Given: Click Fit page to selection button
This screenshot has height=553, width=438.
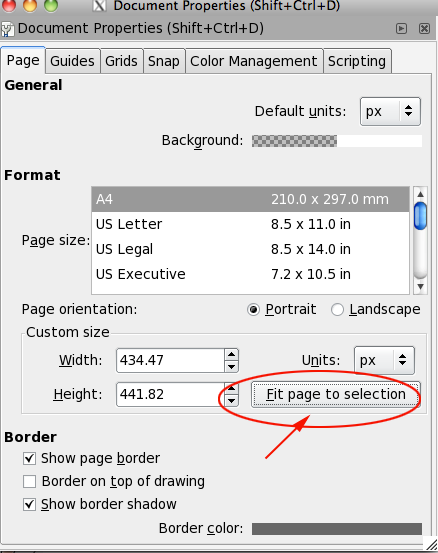Looking at the screenshot, I should pos(336,394).
